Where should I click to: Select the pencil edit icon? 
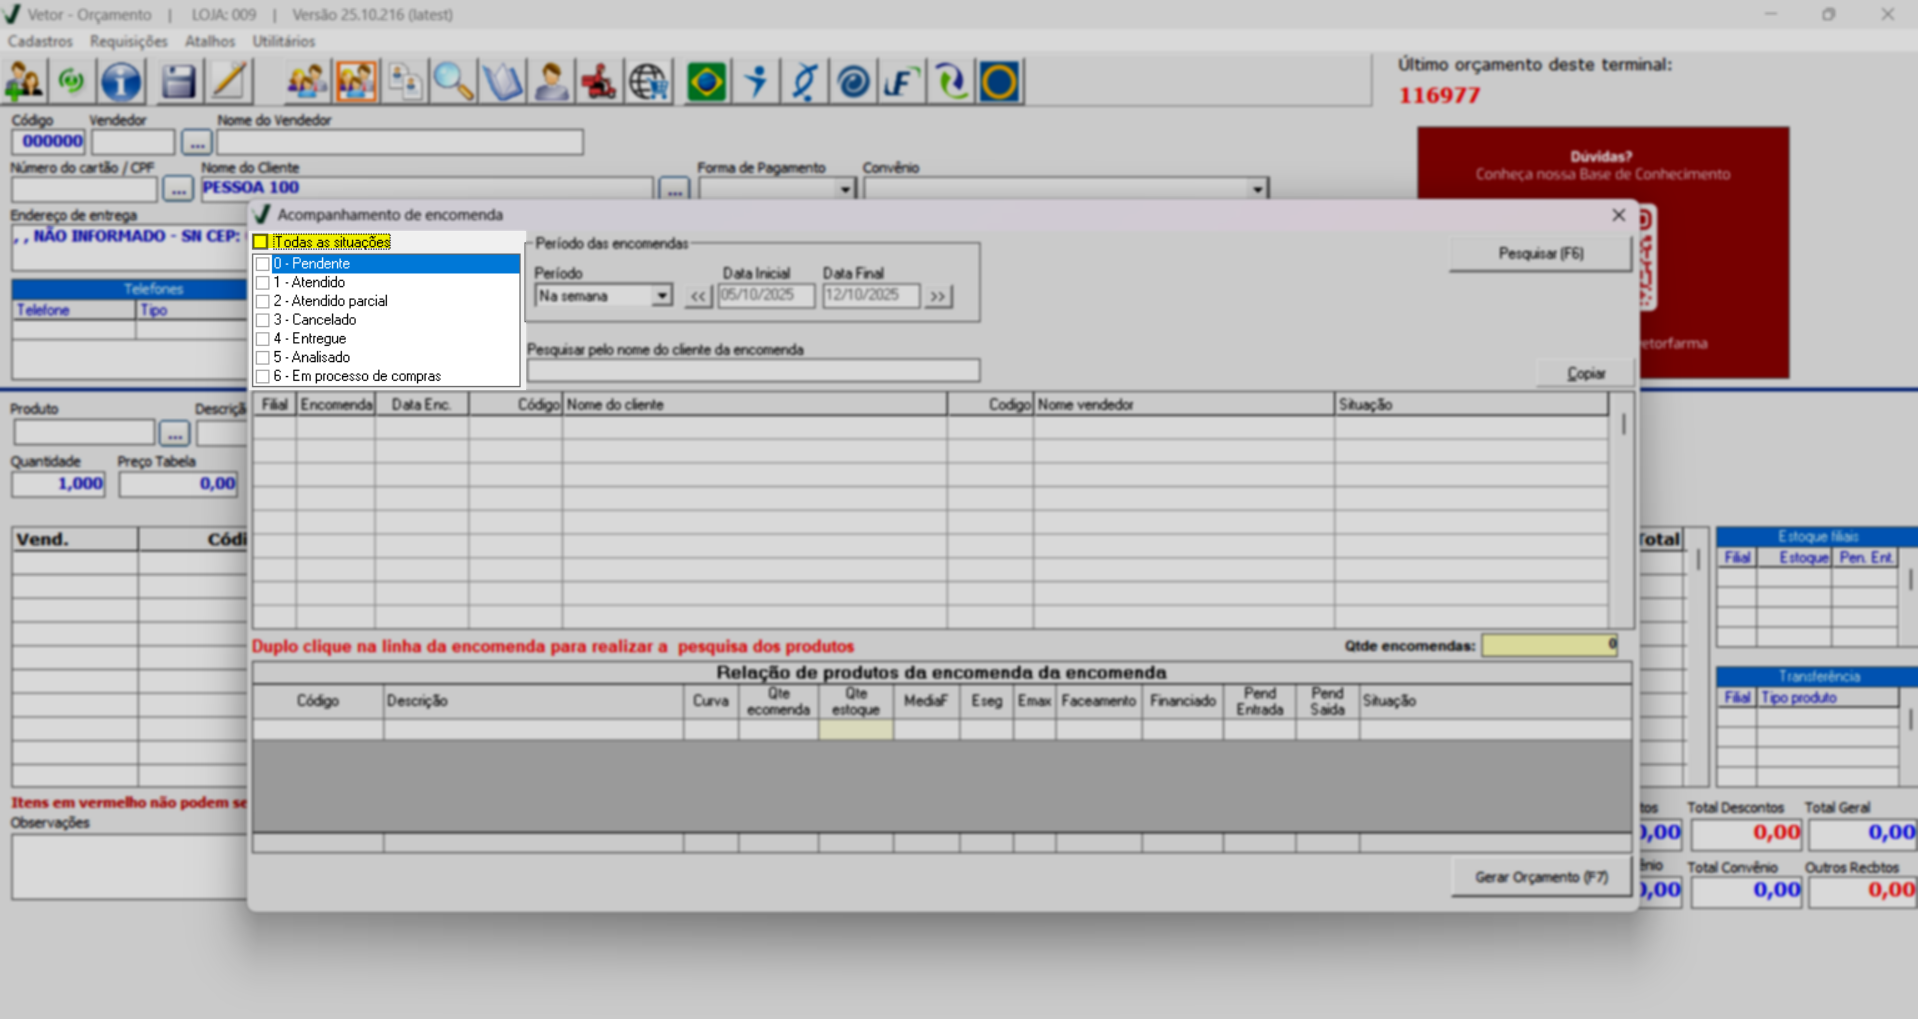coord(229,82)
